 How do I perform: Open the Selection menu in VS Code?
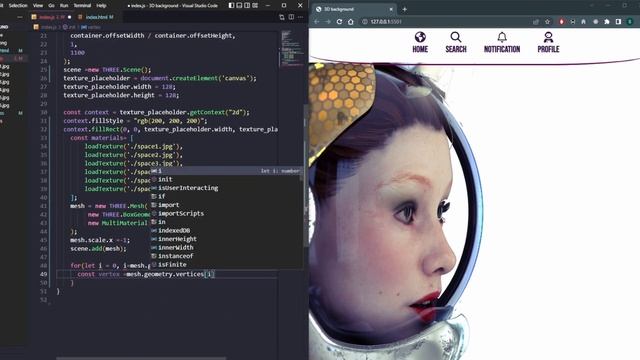18,6
